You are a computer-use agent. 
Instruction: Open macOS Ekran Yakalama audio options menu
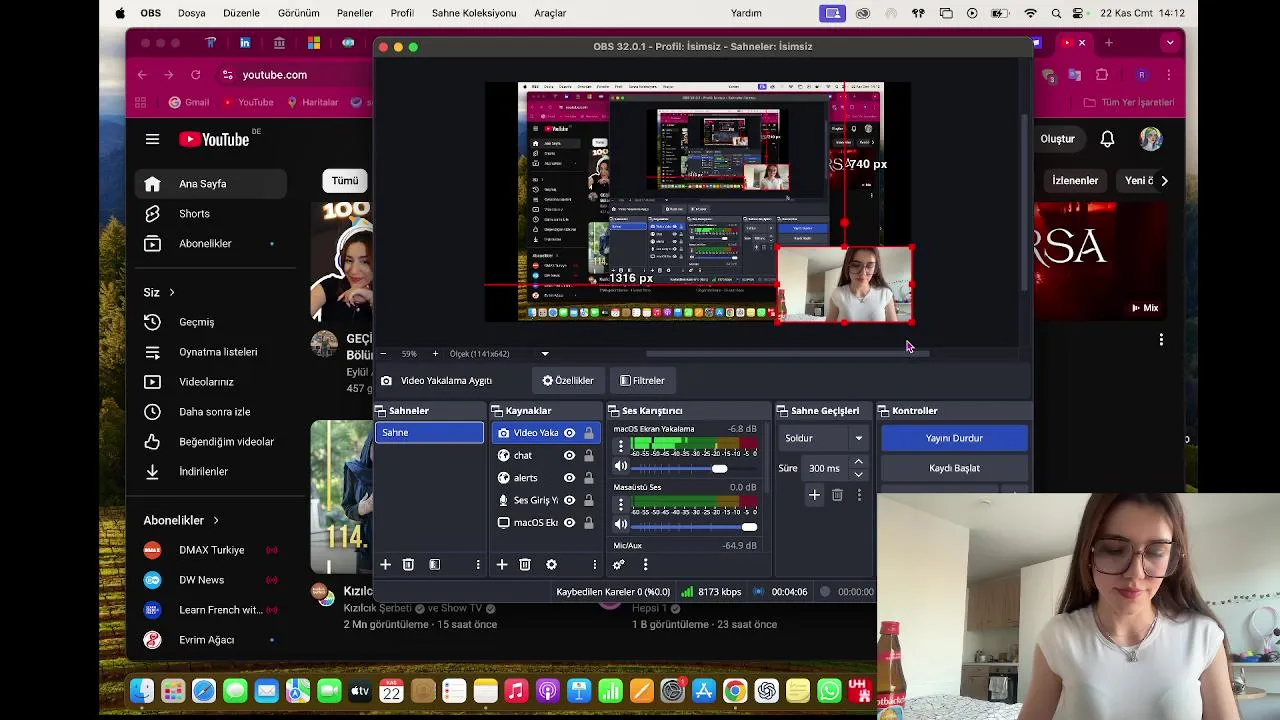tap(621, 447)
